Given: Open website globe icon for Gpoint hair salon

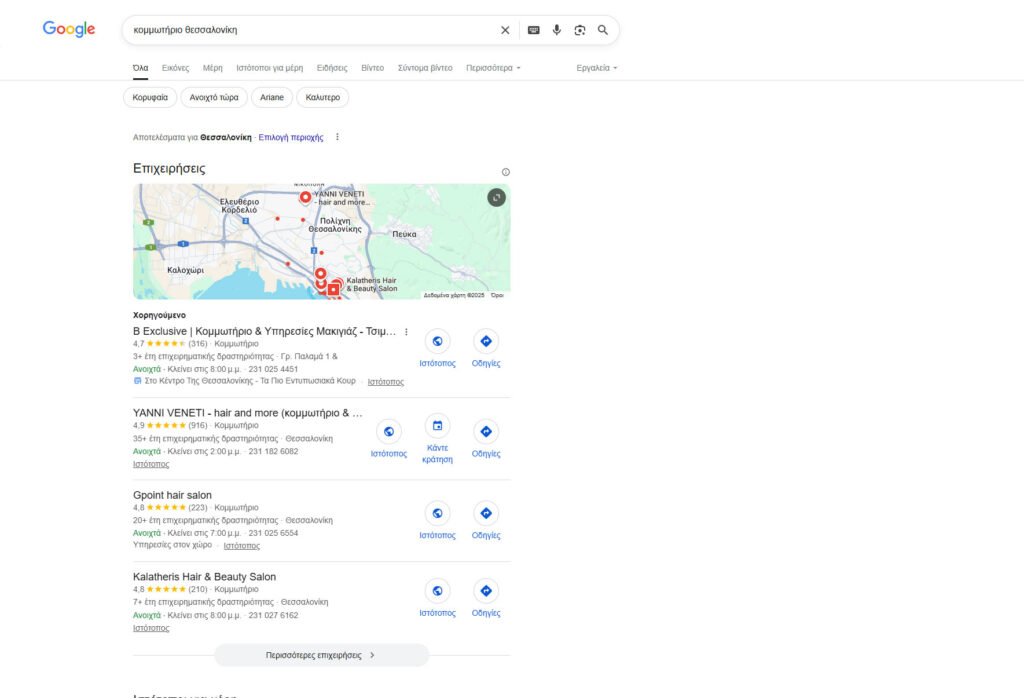Looking at the screenshot, I should coord(437,513).
